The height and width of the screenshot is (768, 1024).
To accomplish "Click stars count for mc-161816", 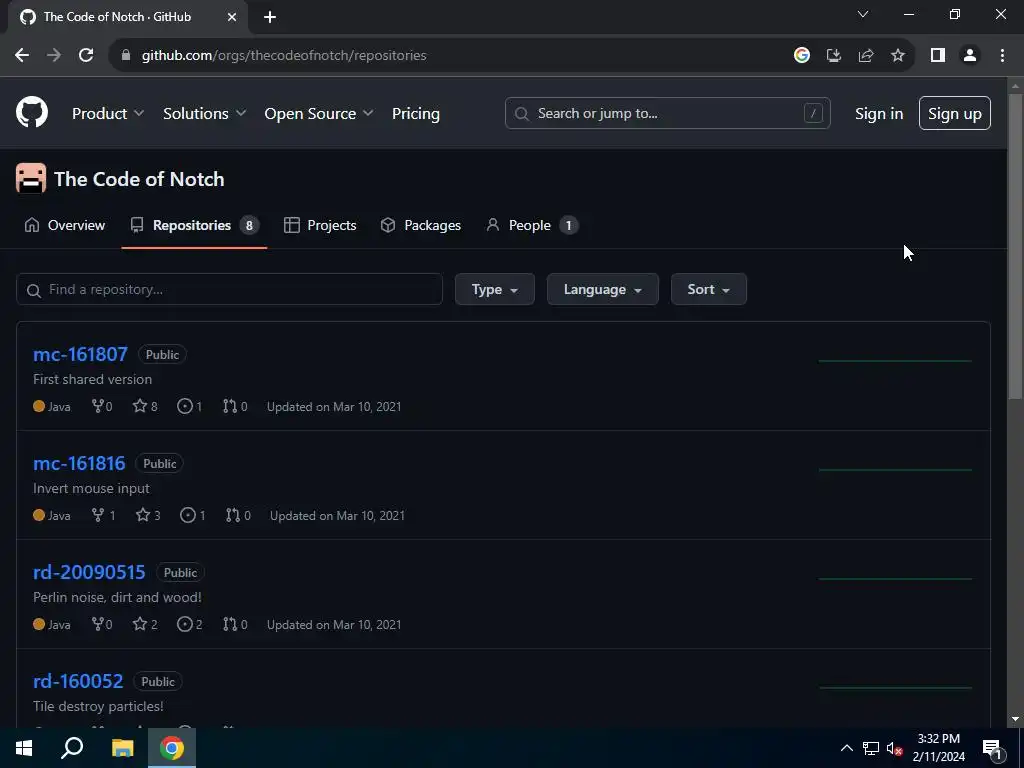I will 148,515.
